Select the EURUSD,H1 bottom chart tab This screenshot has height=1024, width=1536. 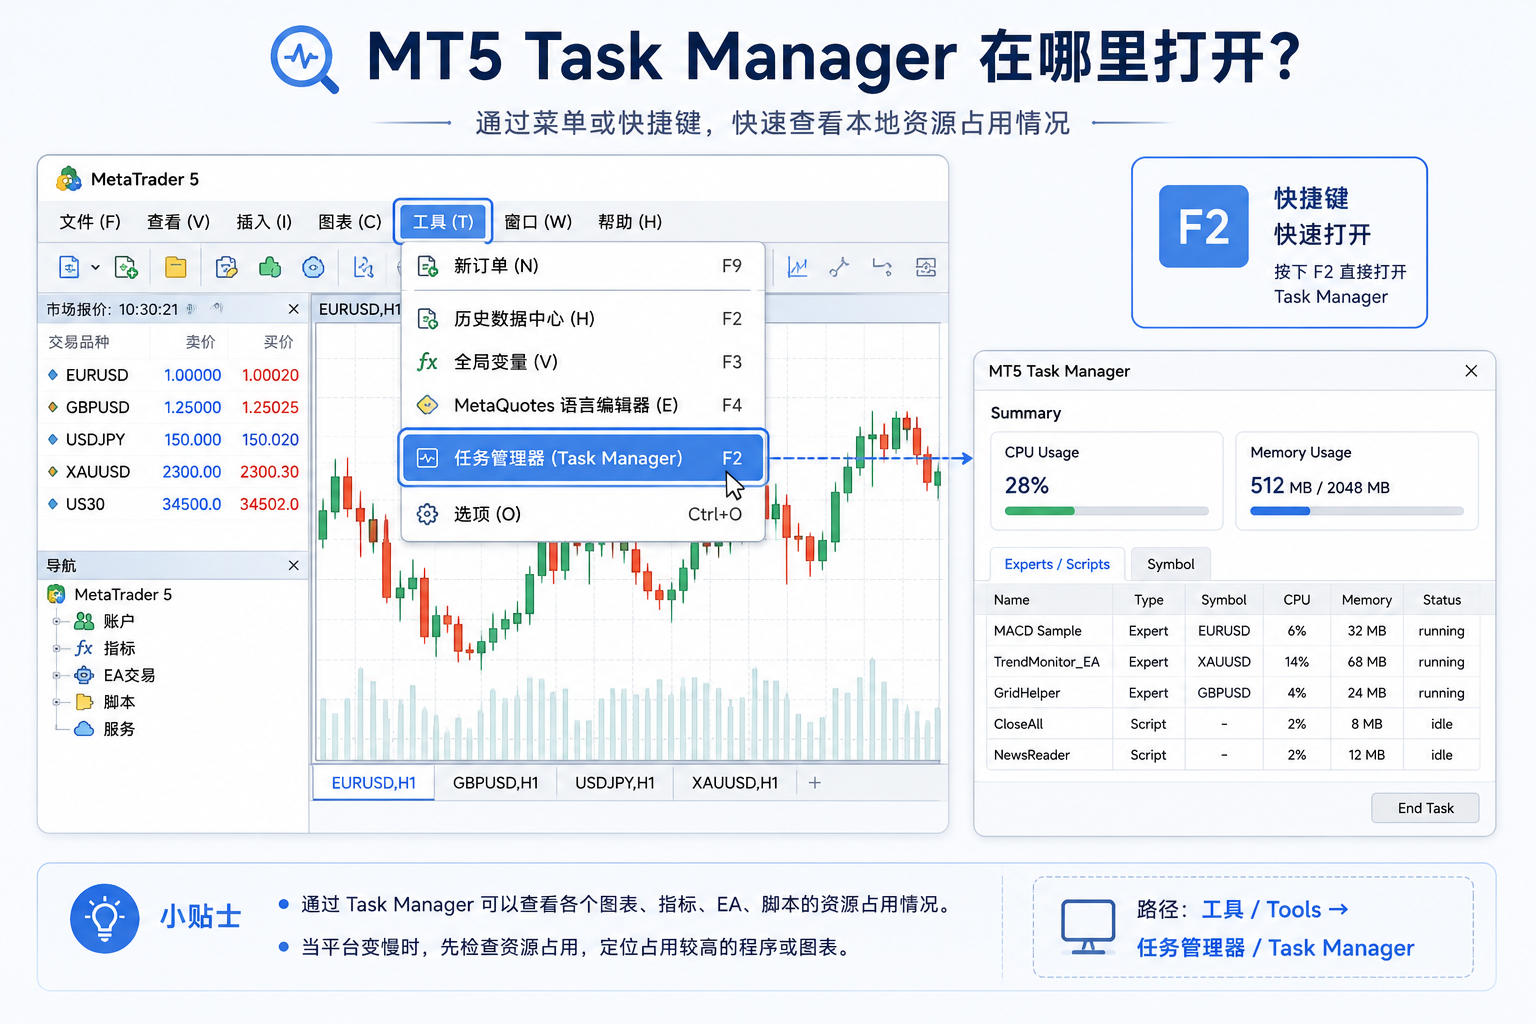click(x=374, y=783)
